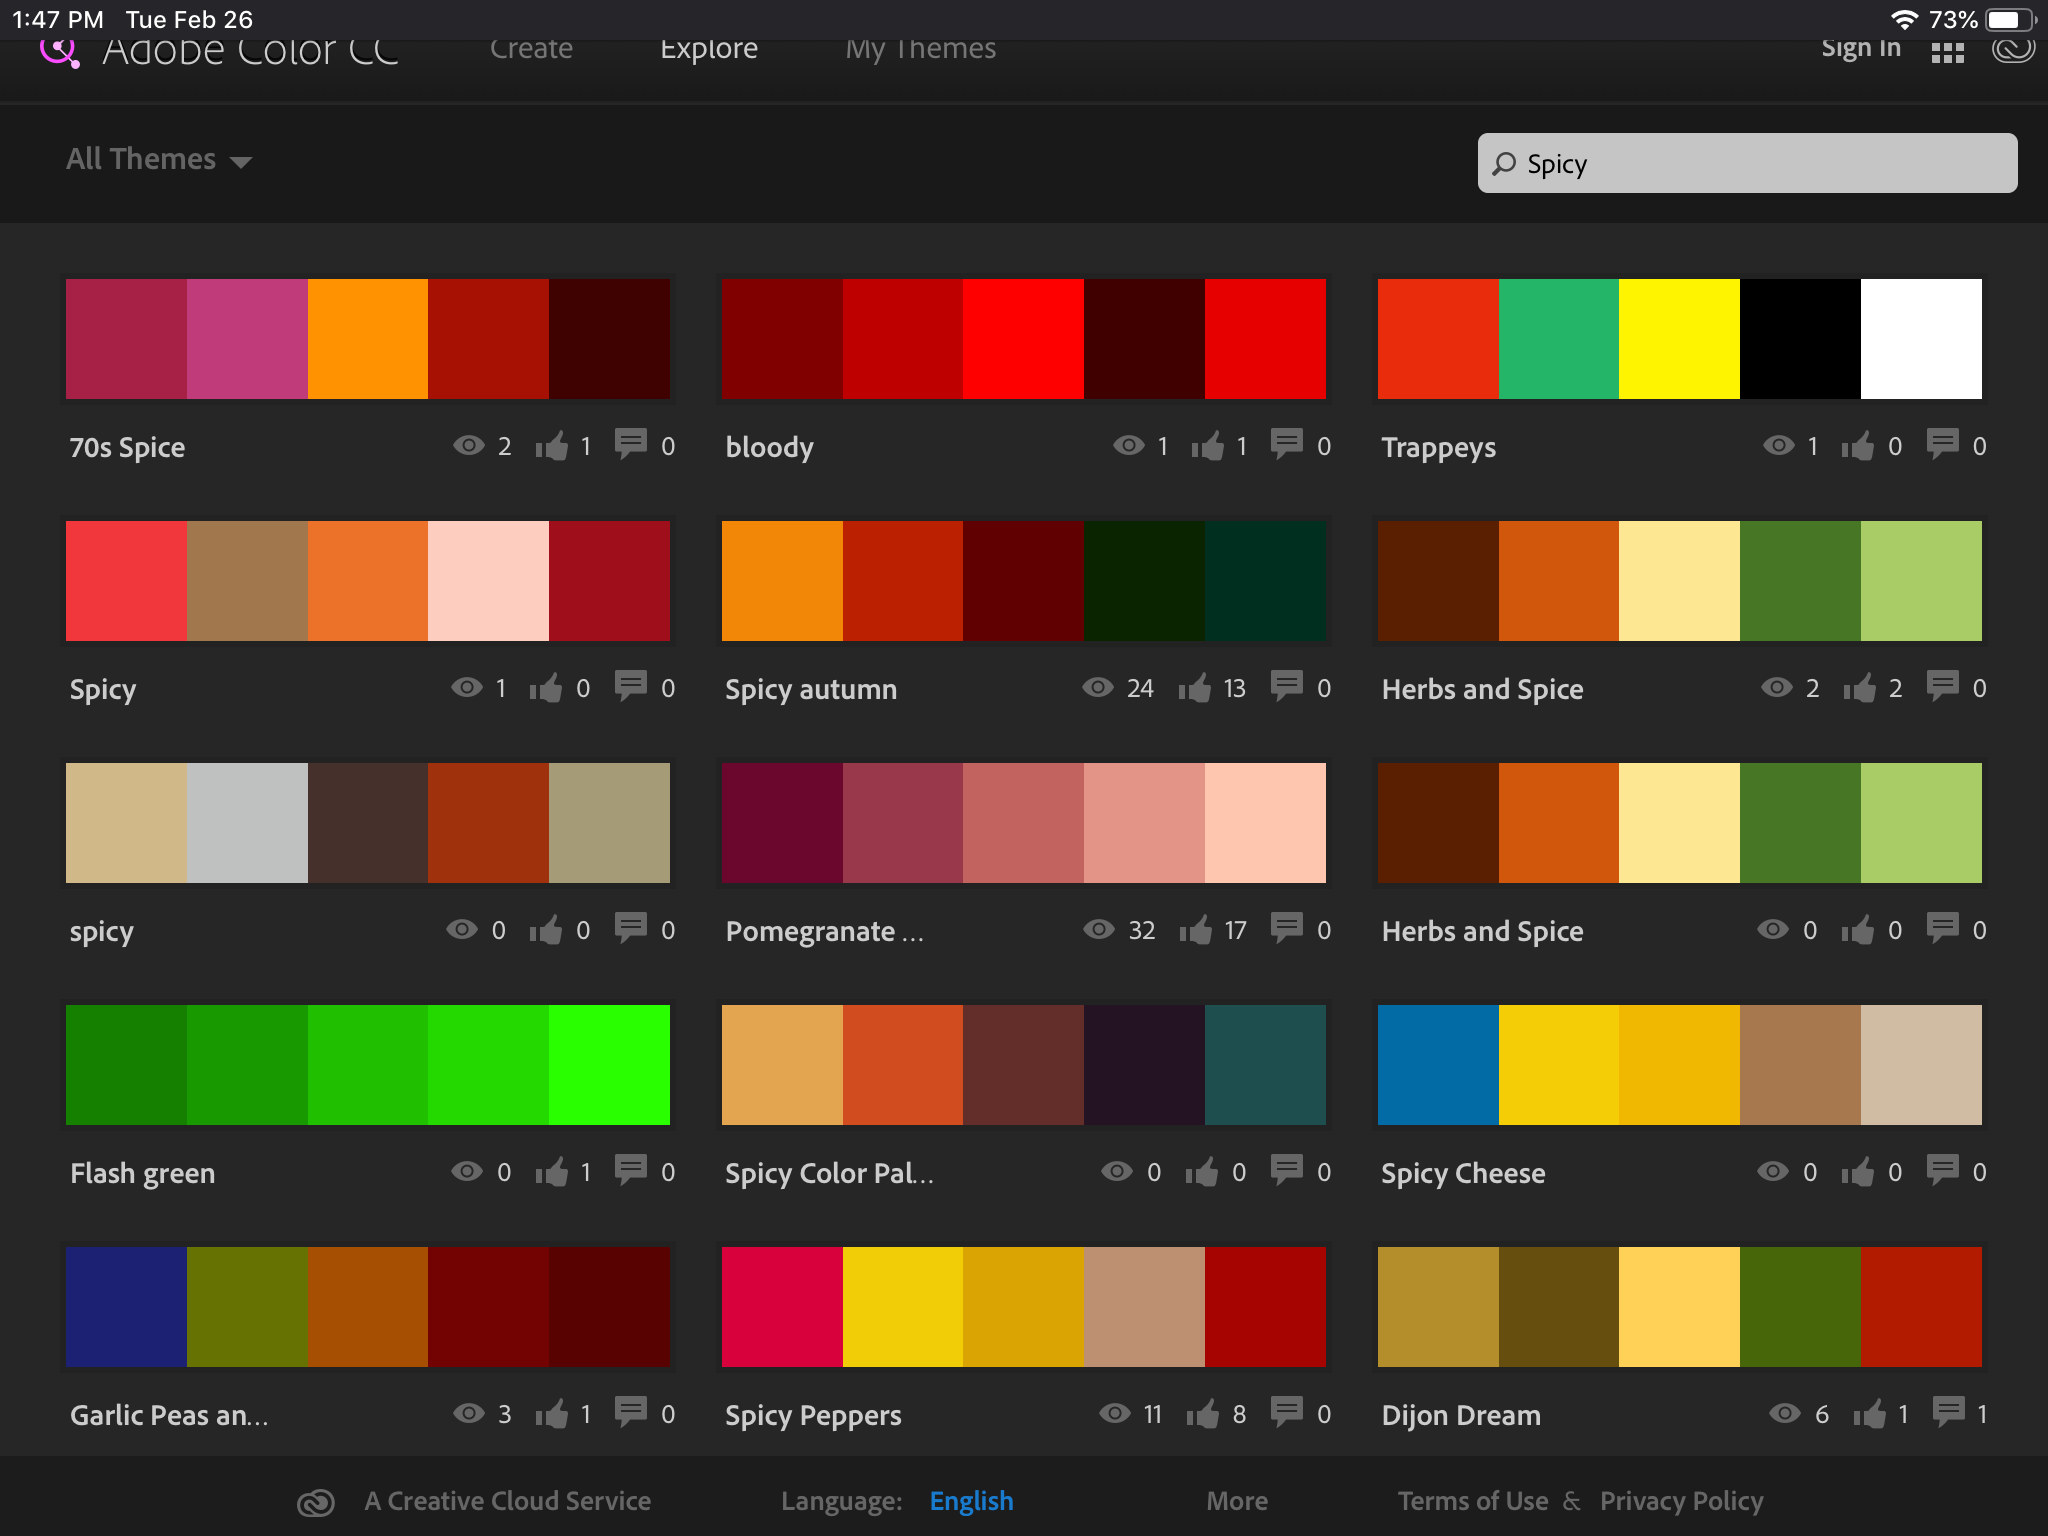Open the Pomegranate ... theme name
Image resolution: width=2048 pixels, height=1536 pixels.
point(825,931)
